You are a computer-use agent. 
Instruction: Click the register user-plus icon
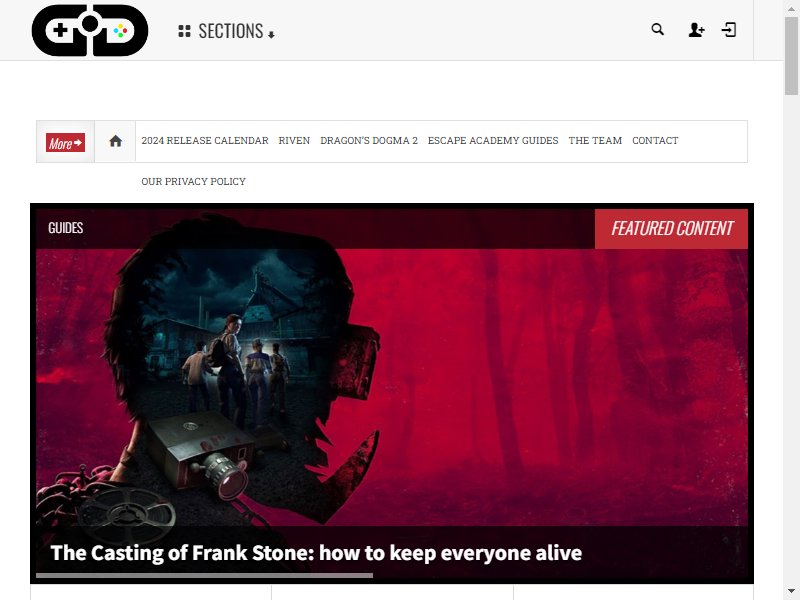(x=696, y=30)
